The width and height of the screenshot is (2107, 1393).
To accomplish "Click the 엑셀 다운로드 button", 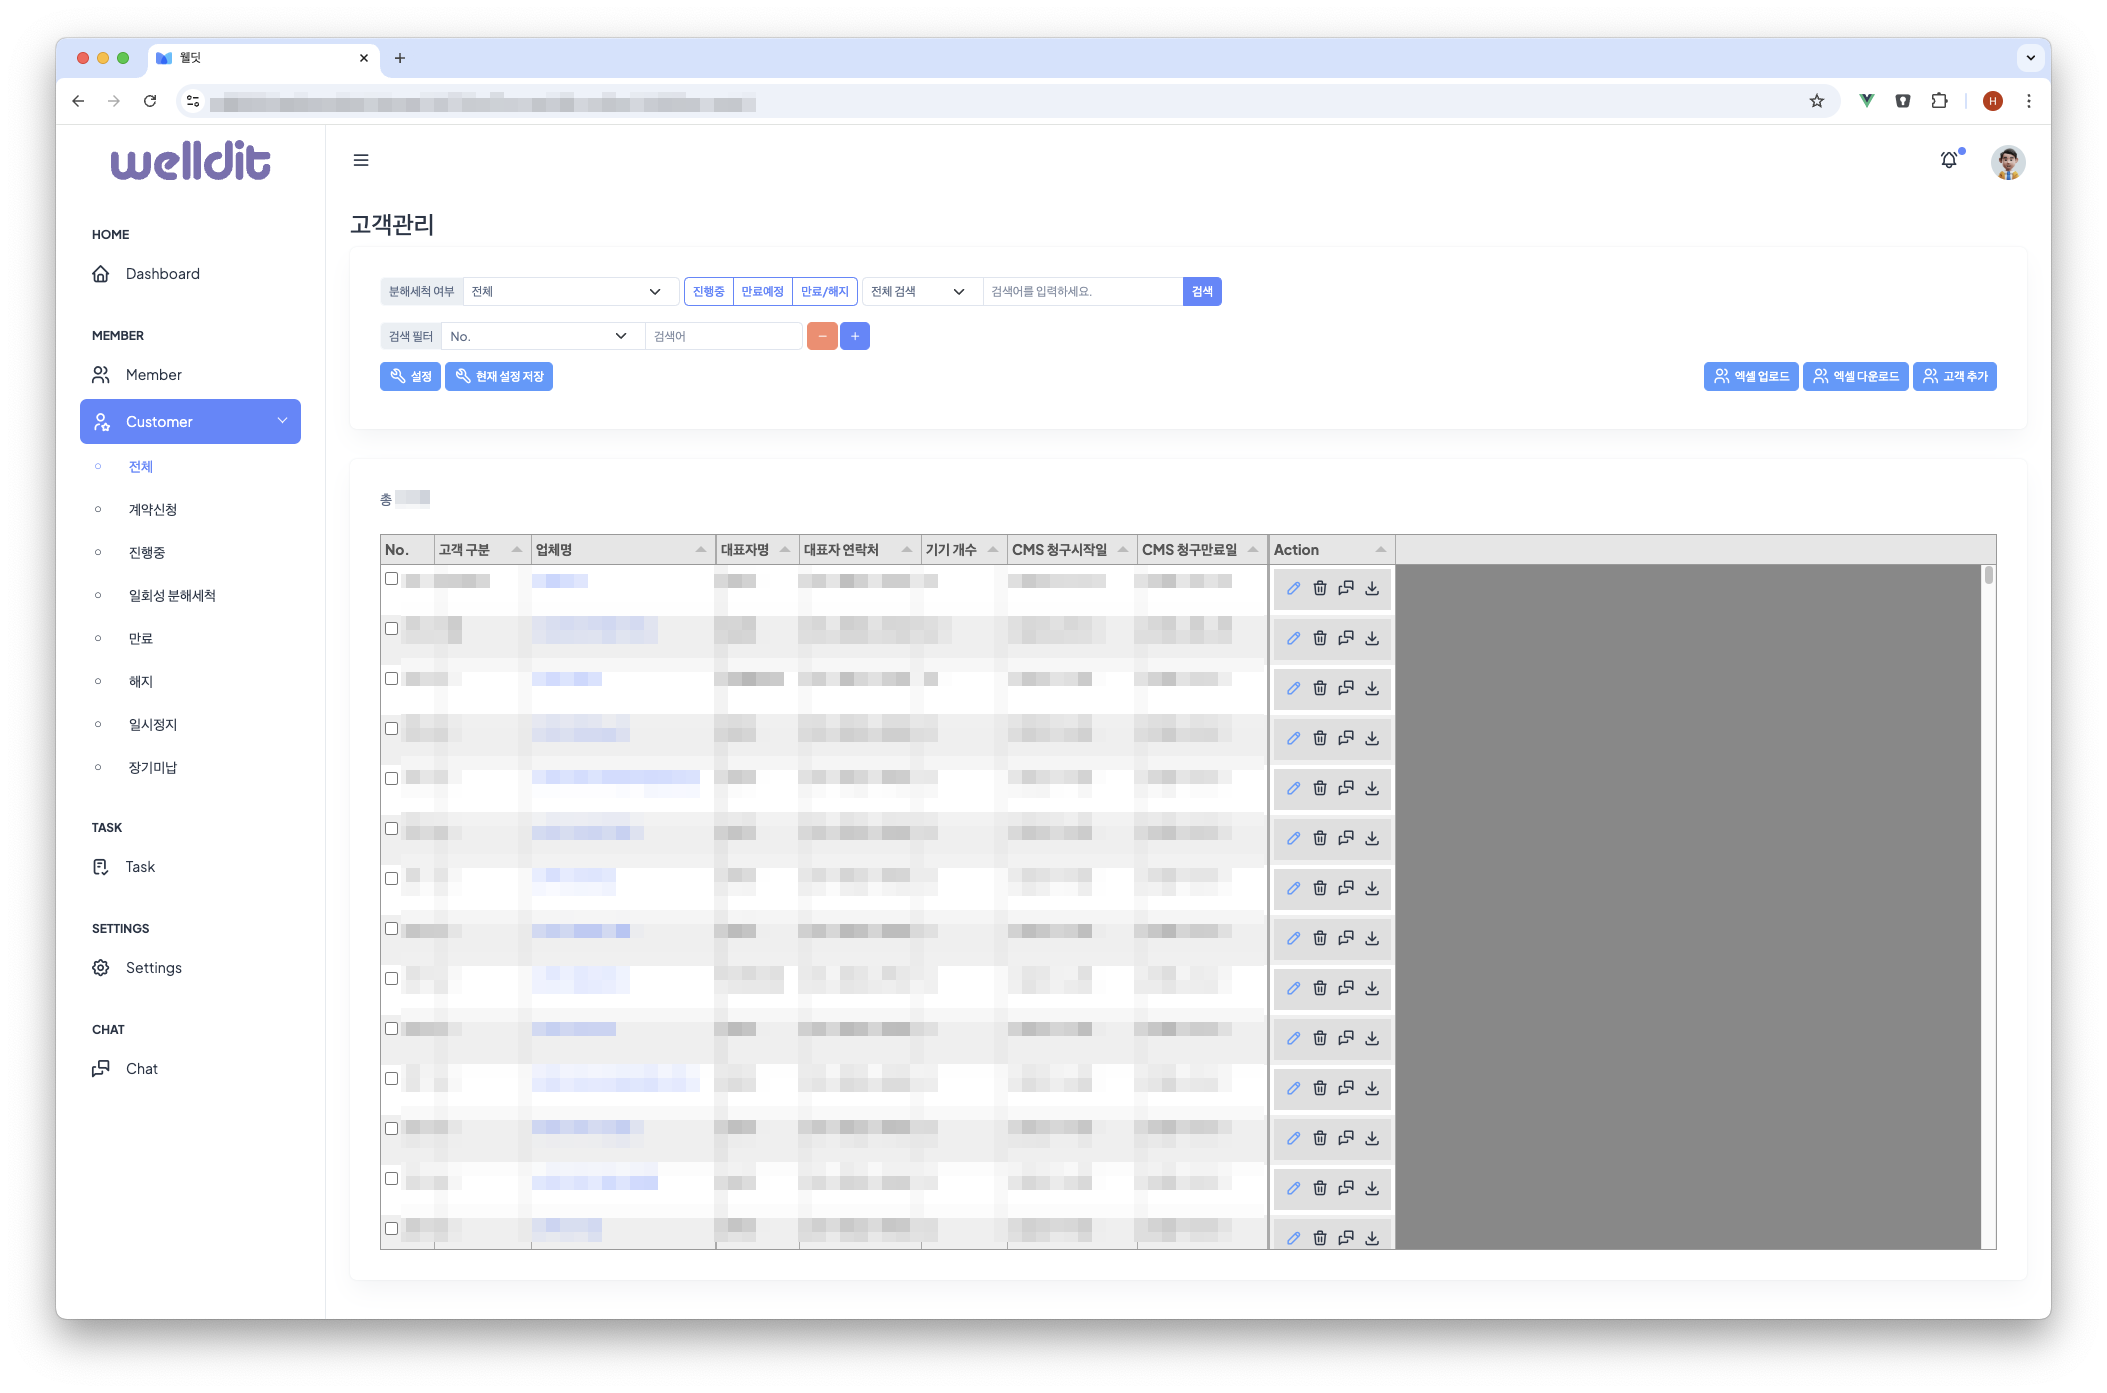I will 1856,376.
